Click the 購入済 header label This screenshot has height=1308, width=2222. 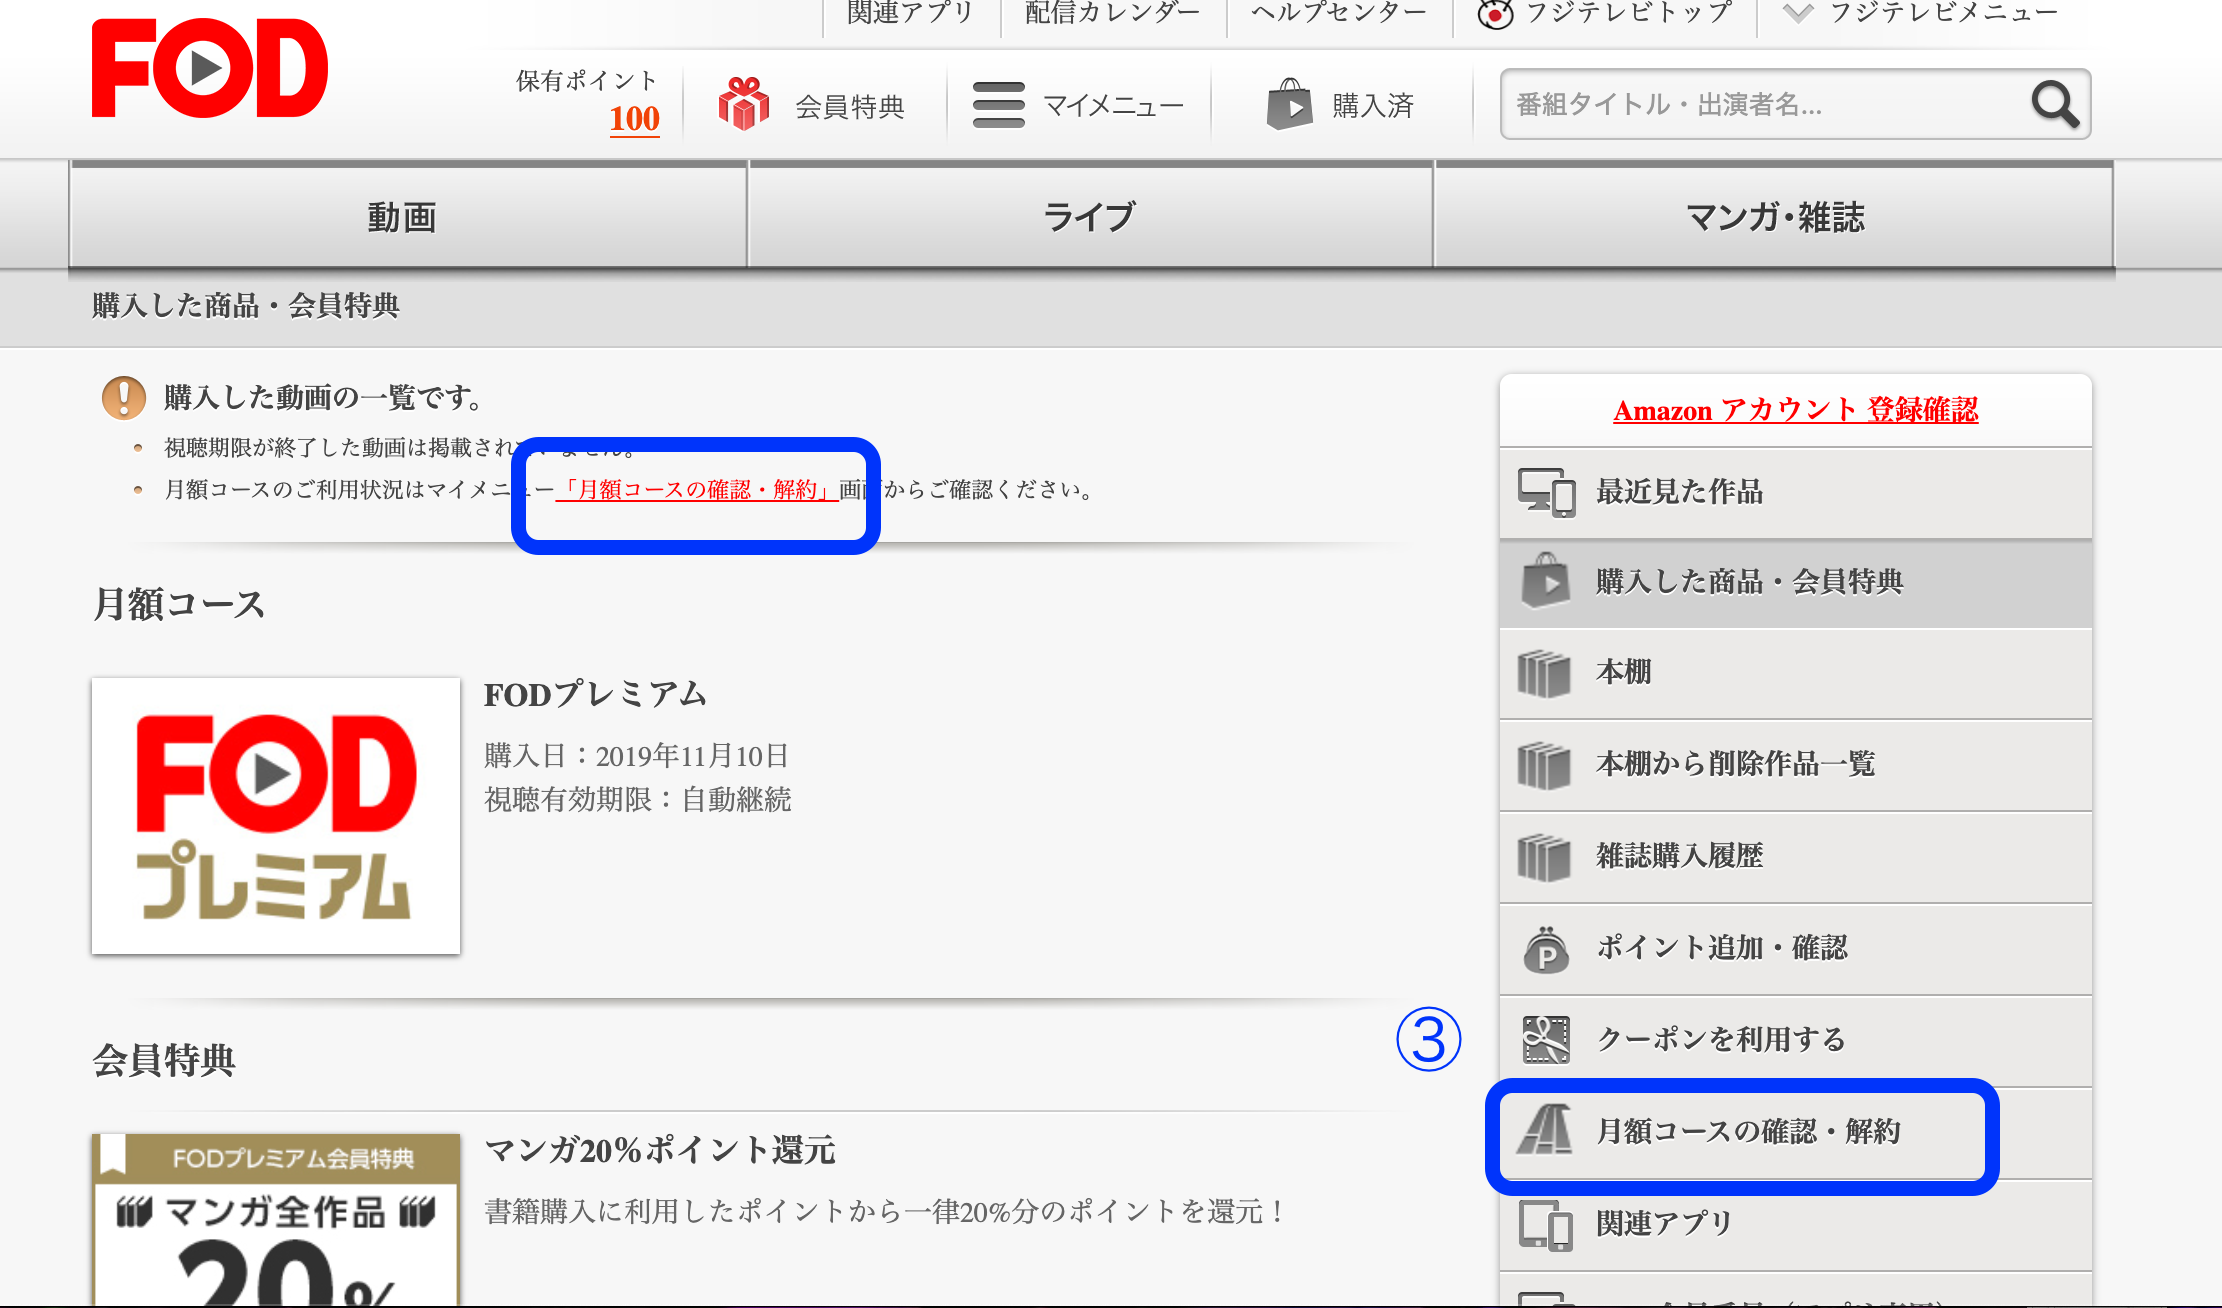[x=1373, y=105]
